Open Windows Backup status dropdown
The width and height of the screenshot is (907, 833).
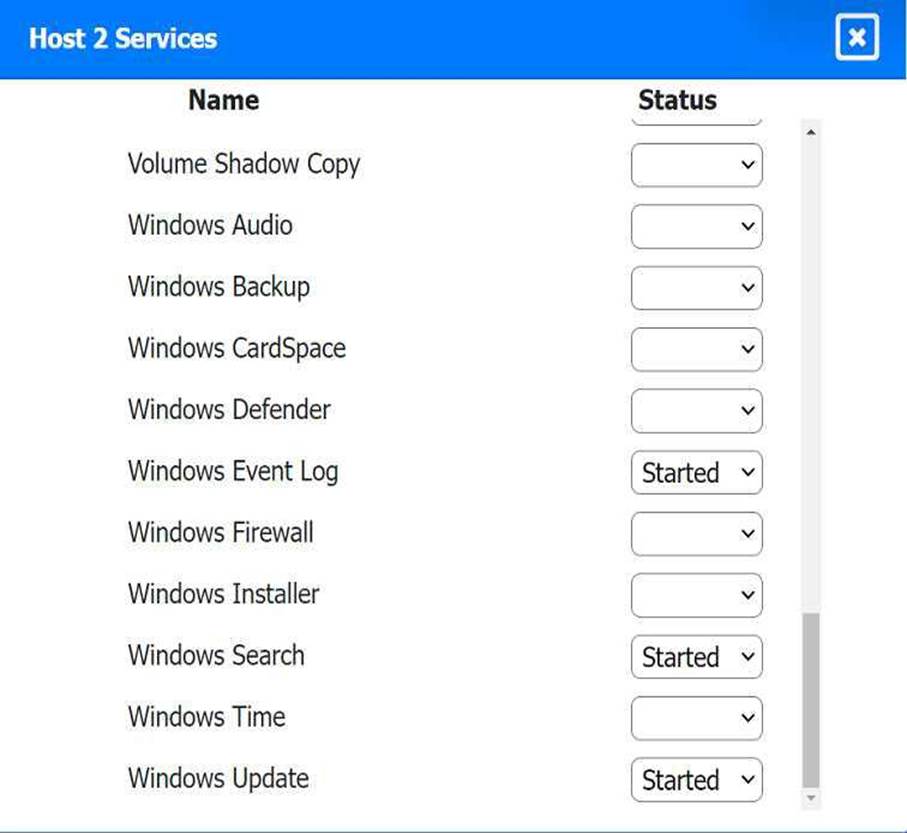click(696, 288)
